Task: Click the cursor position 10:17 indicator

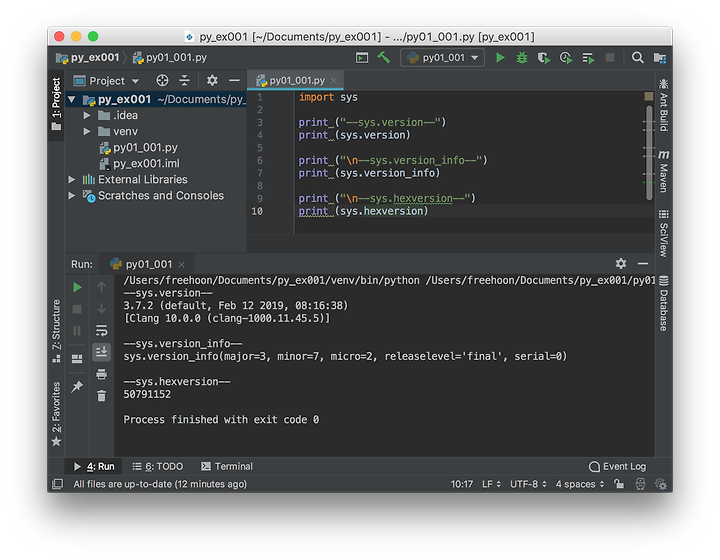Action: 461,484
